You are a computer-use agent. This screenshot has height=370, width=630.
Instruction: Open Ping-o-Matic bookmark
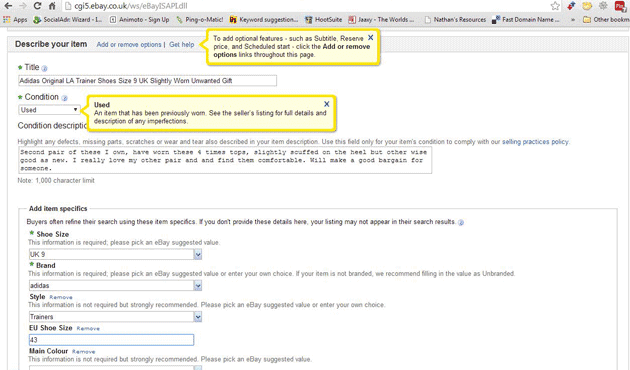(200, 19)
